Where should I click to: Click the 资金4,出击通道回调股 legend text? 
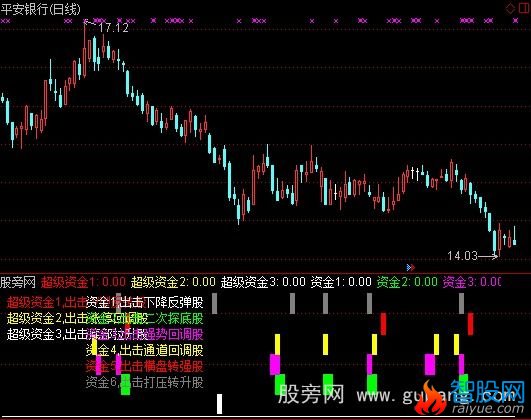tap(145, 351)
